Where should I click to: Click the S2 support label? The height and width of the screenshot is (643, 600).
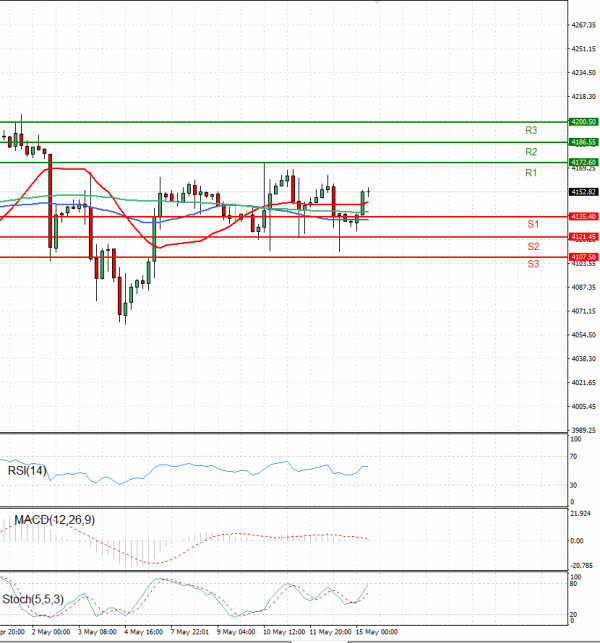pos(533,246)
